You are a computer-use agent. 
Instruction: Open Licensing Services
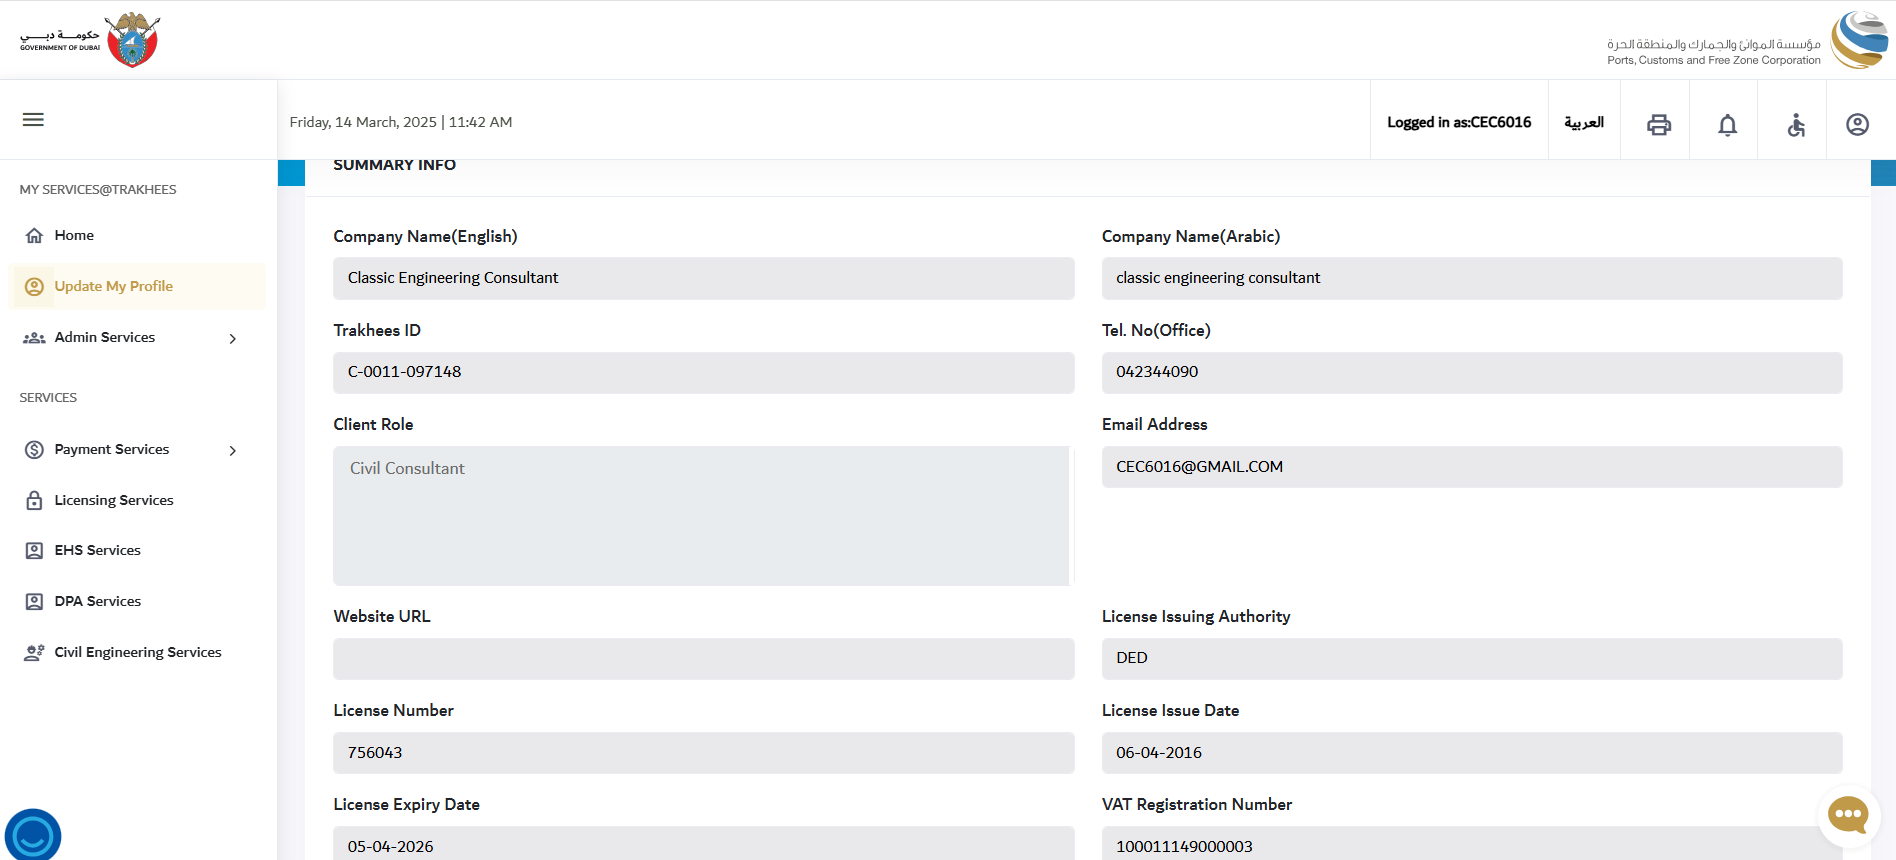[113, 501]
